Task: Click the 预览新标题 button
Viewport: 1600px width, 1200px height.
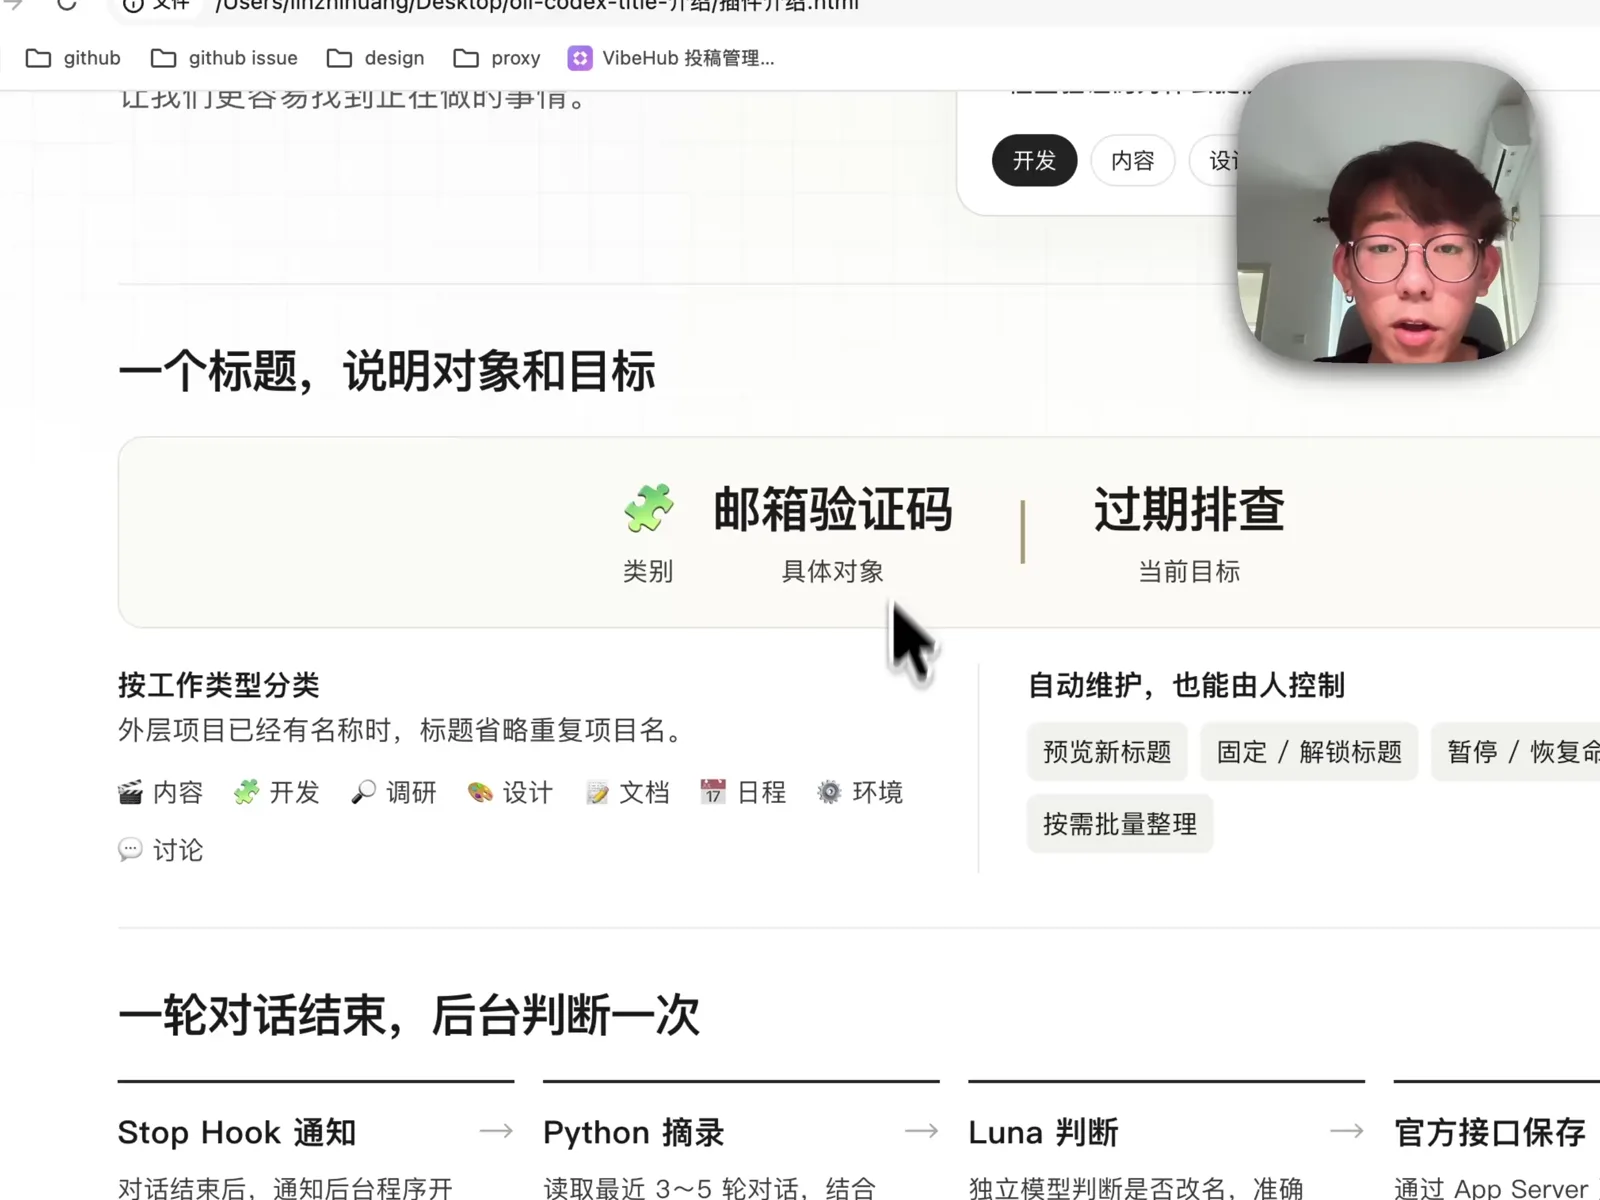Action: [1107, 752]
